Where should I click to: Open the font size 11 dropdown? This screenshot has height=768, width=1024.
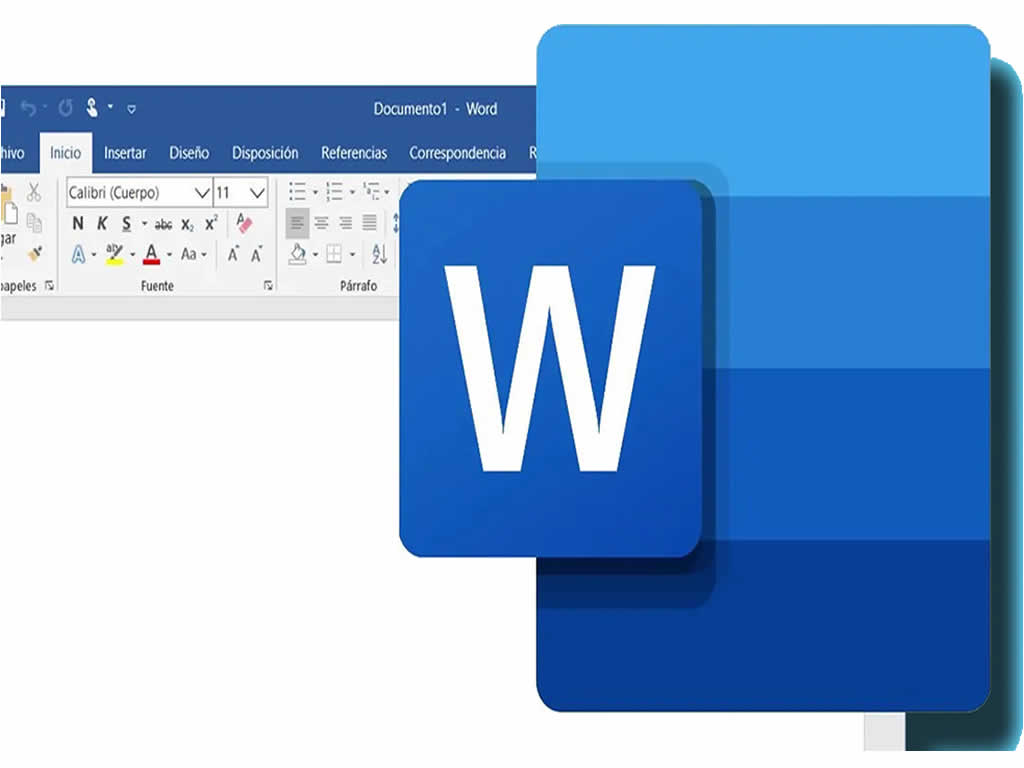[x=257, y=192]
